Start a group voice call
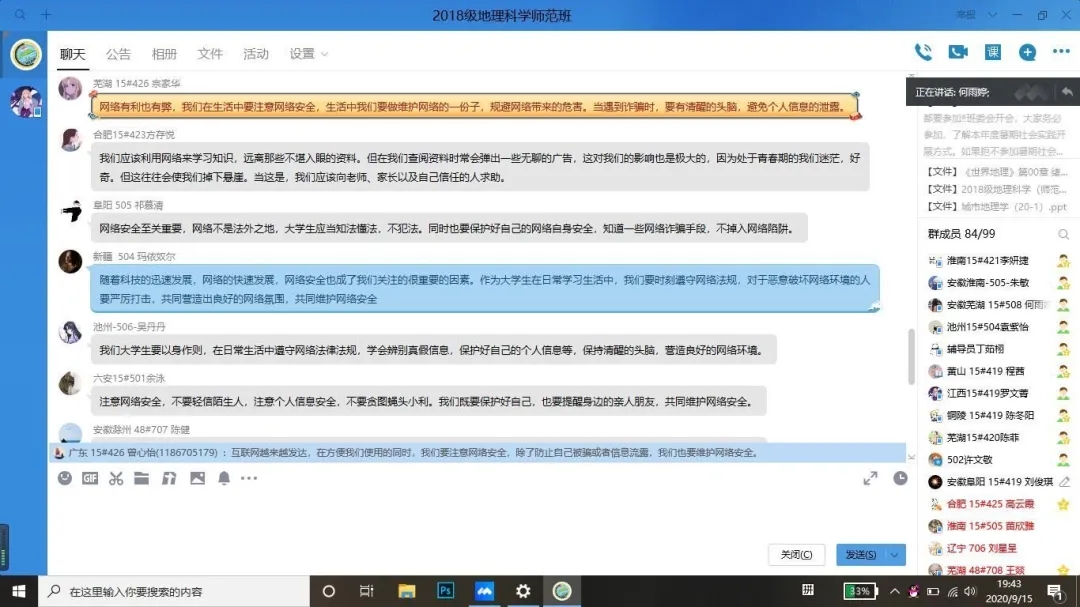Image resolution: width=1080 pixels, height=607 pixels. [x=923, y=53]
